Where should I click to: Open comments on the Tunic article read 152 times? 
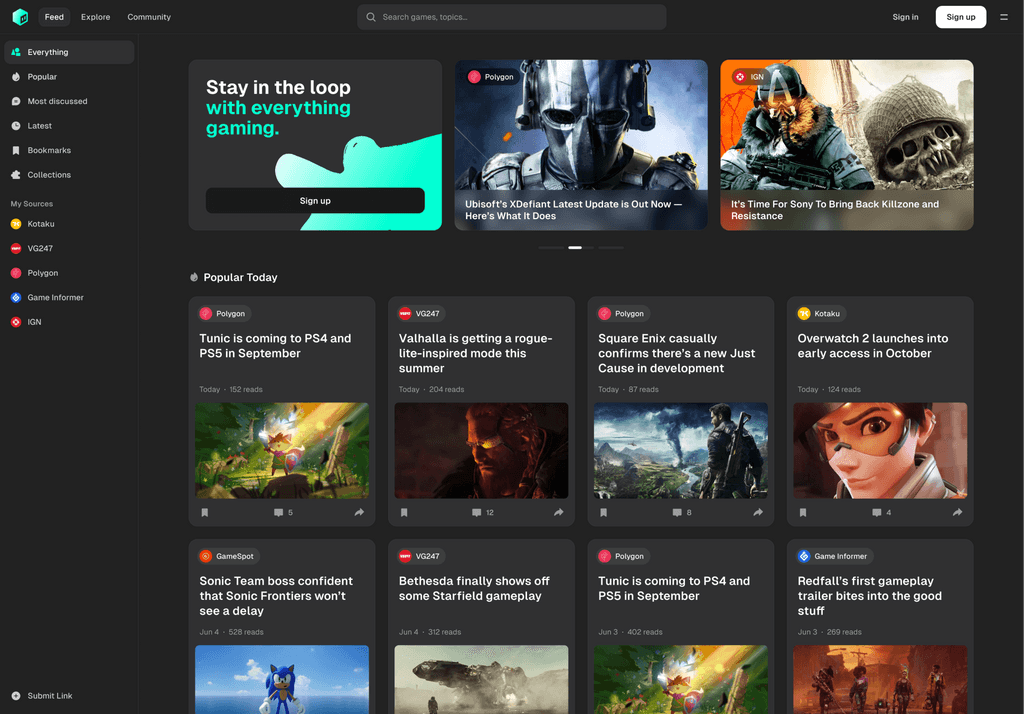click(283, 513)
